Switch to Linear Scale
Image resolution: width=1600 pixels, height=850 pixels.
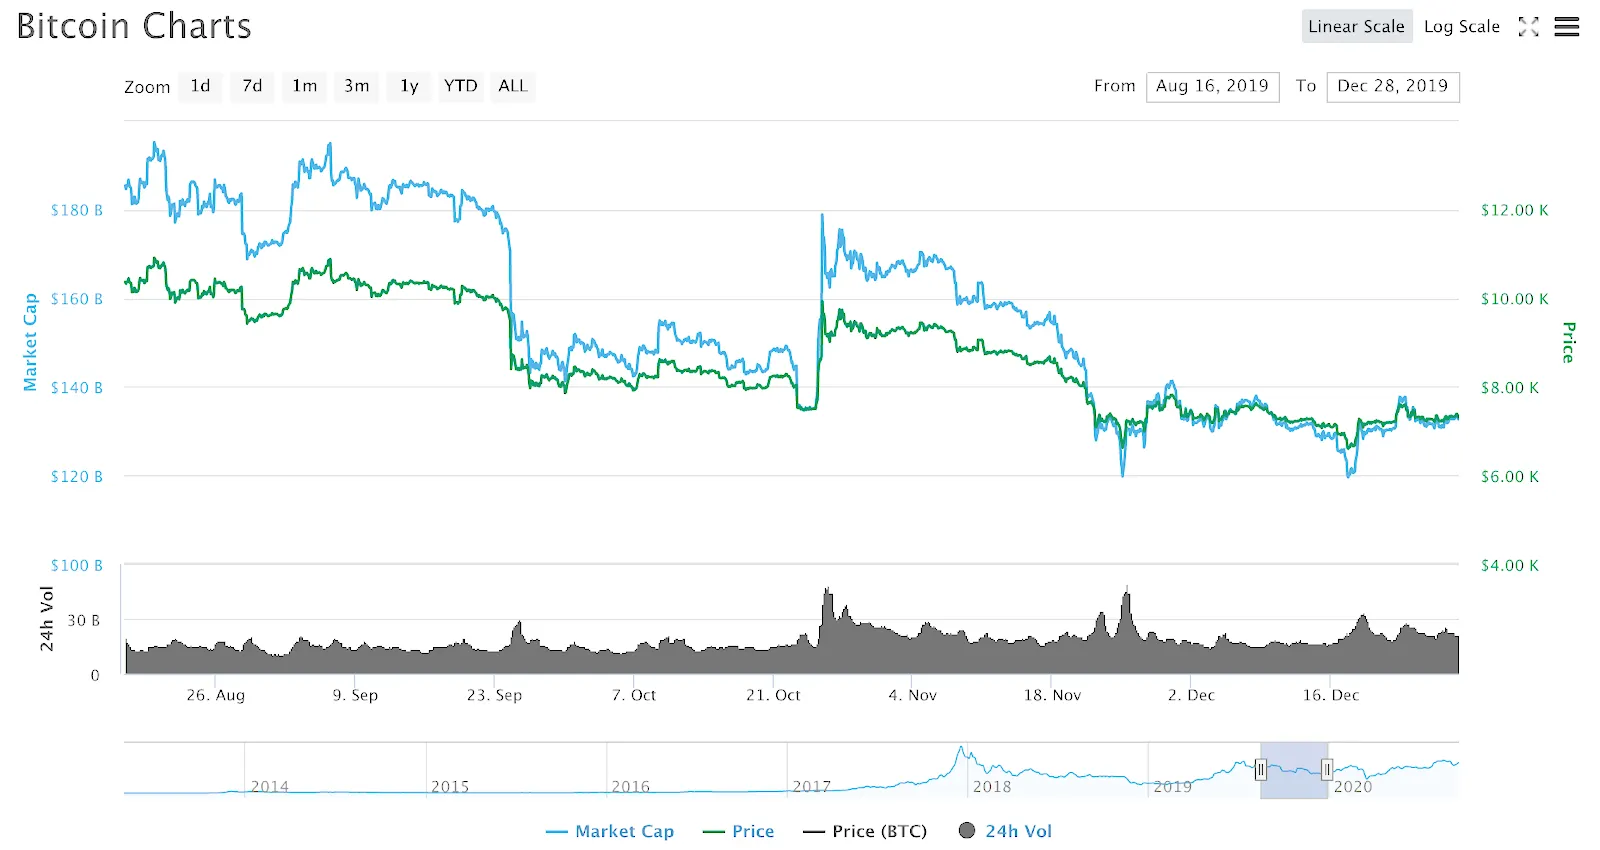click(1356, 26)
